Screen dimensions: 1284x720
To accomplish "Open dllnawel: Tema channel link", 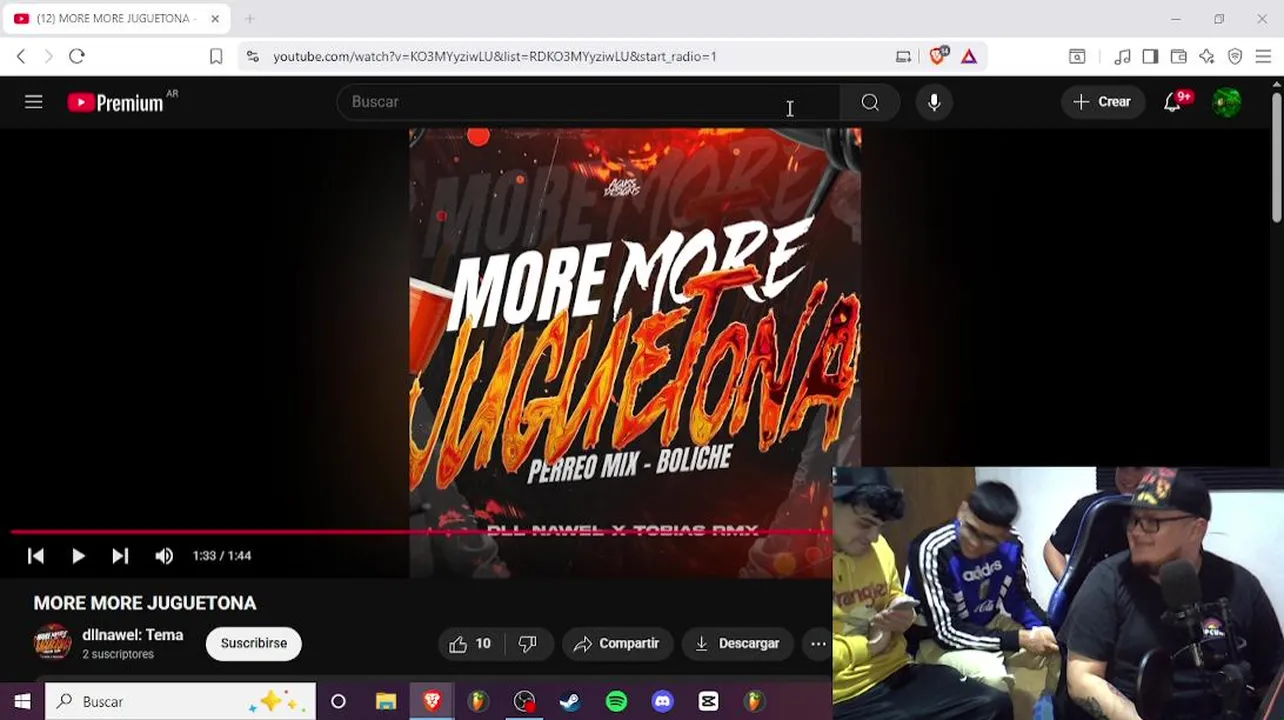I will coord(133,635).
